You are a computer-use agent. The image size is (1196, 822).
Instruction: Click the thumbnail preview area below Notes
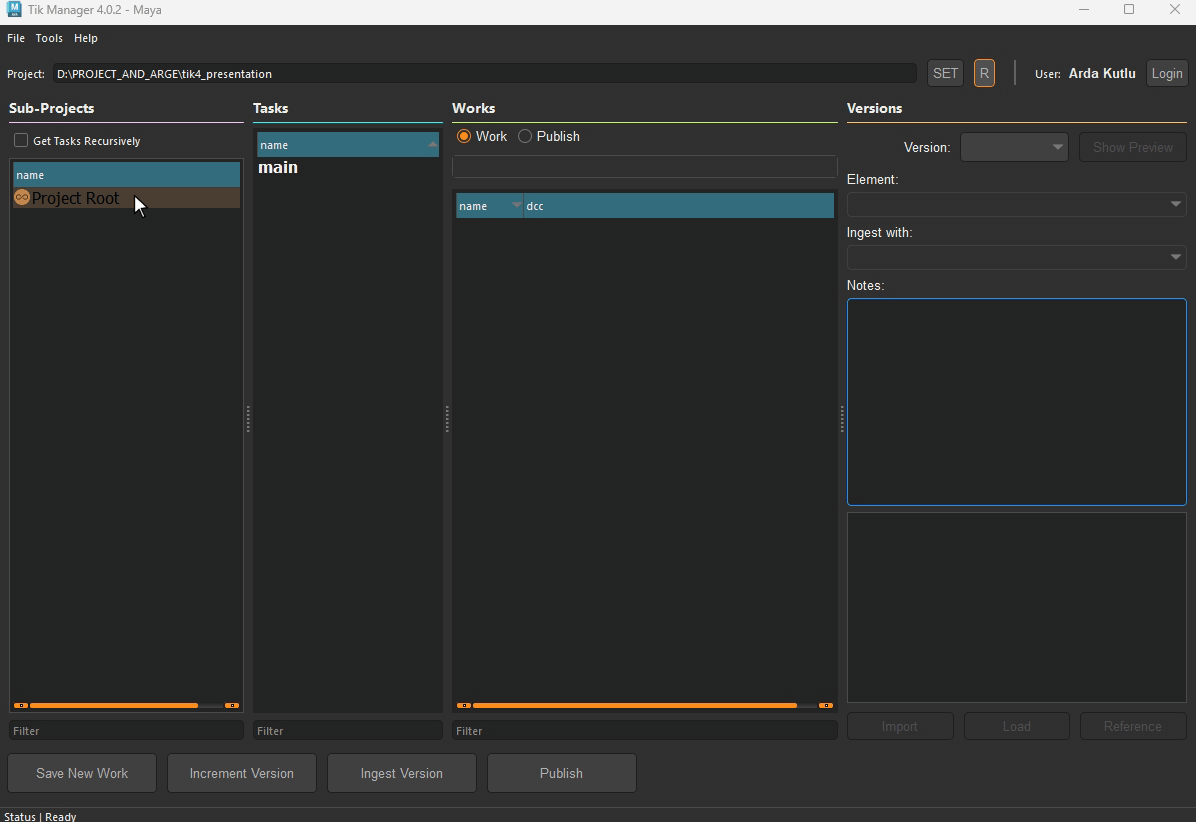click(x=1017, y=608)
